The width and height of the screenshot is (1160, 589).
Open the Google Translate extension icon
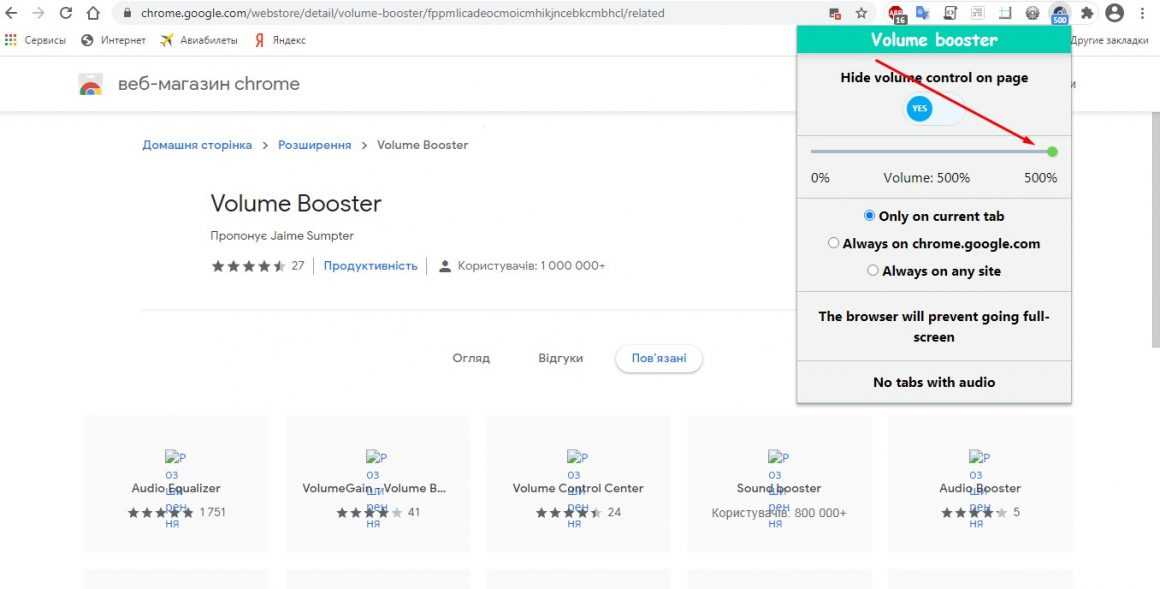[x=923, y=13]
